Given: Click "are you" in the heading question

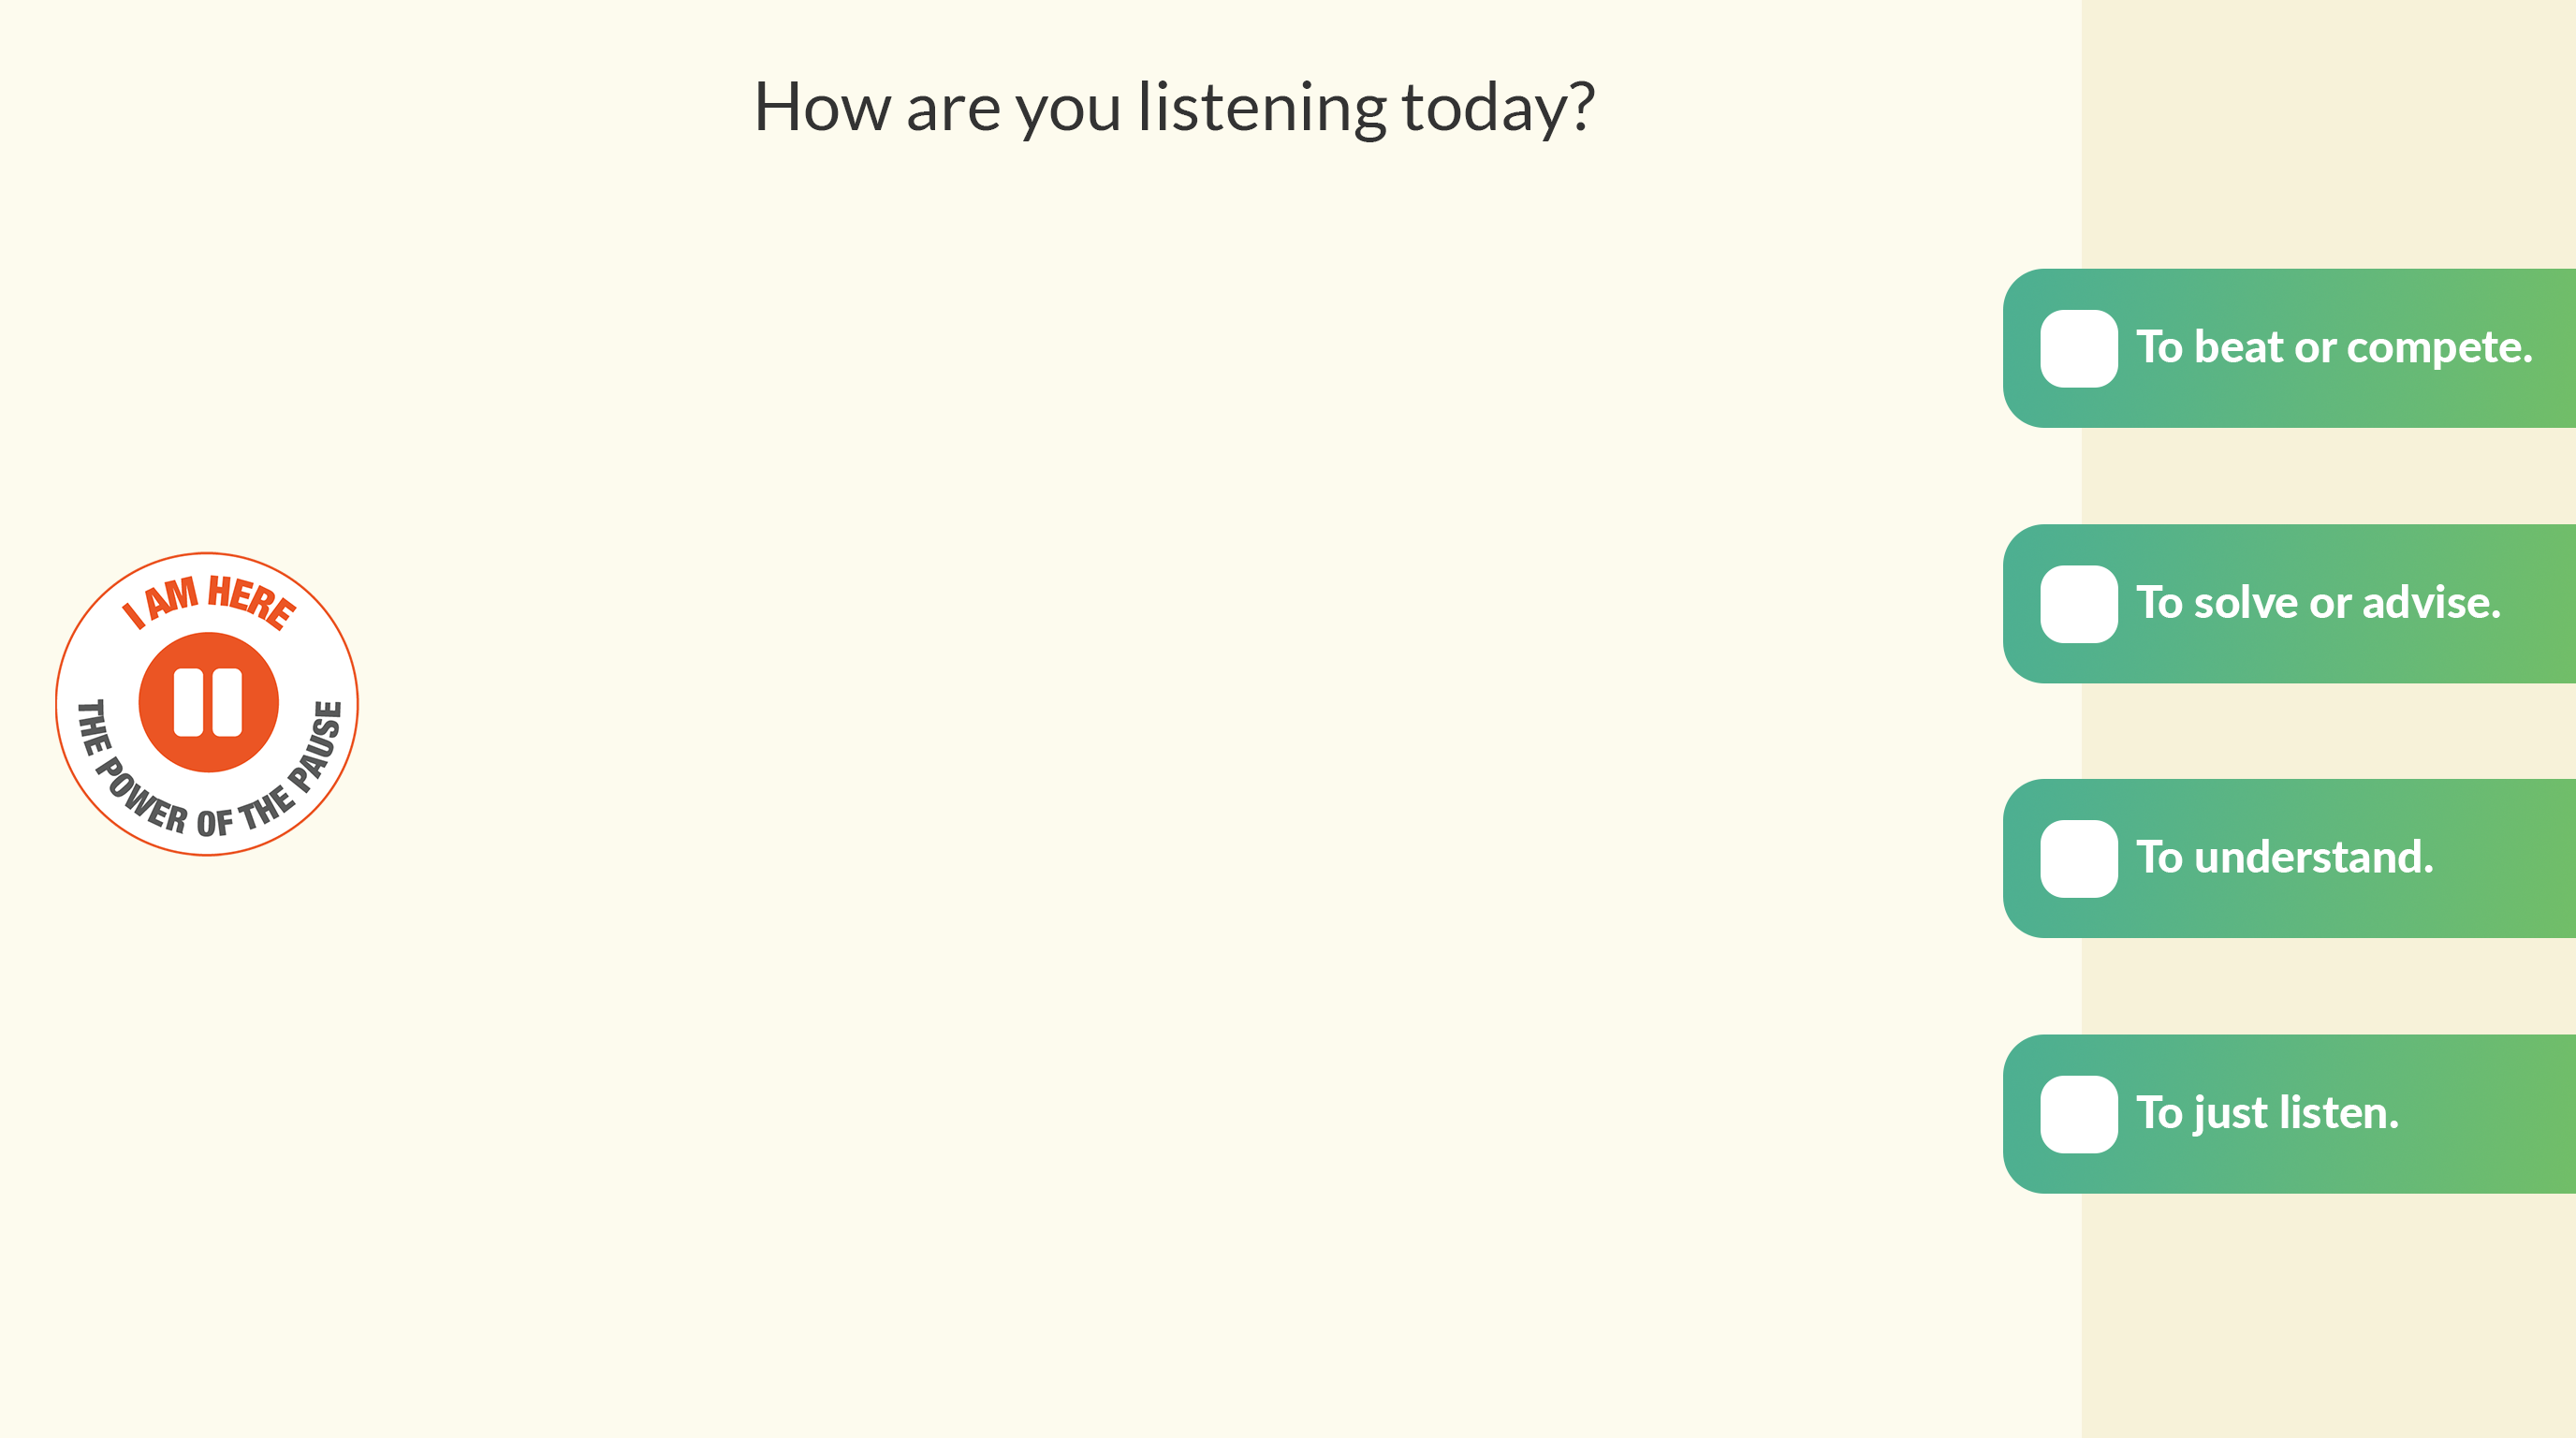Looking at the screenshot, I should [1013, 107].
